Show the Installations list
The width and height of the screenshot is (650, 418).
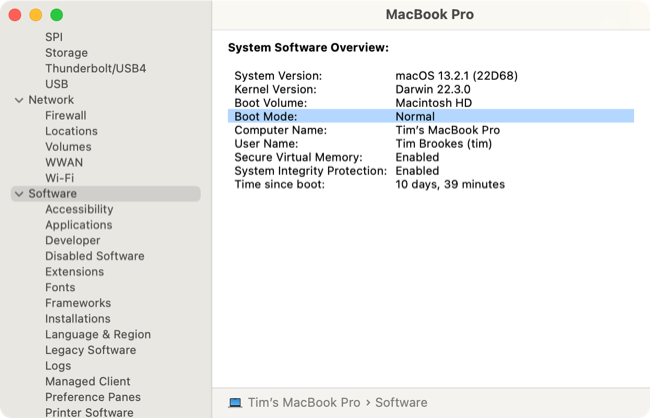coord(78,319)
